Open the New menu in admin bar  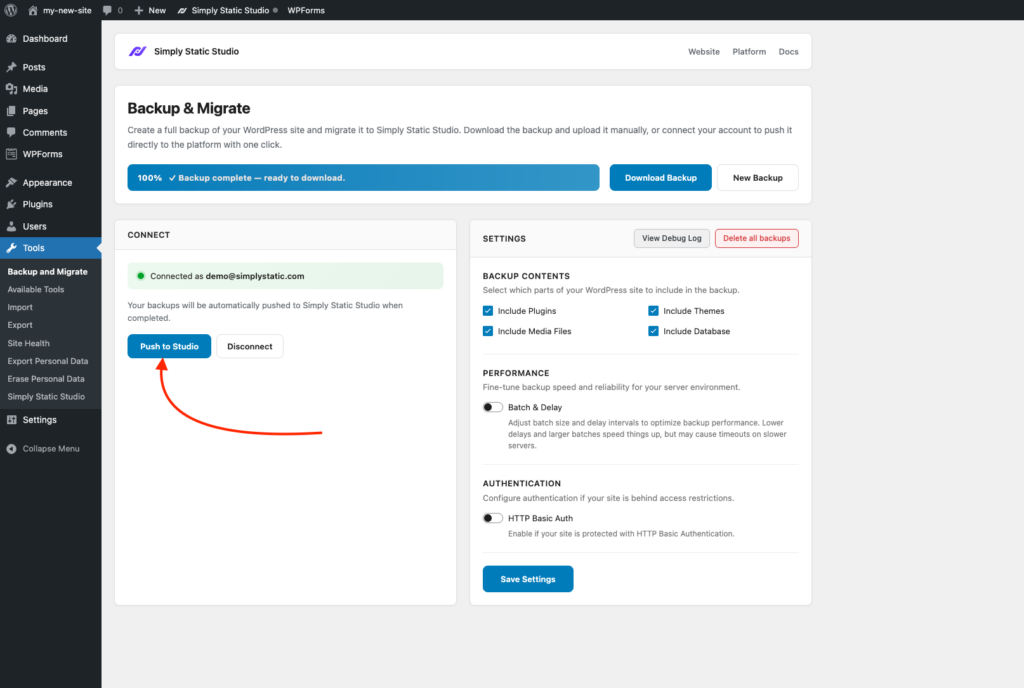pyautogui.click(x=148, y=10)
